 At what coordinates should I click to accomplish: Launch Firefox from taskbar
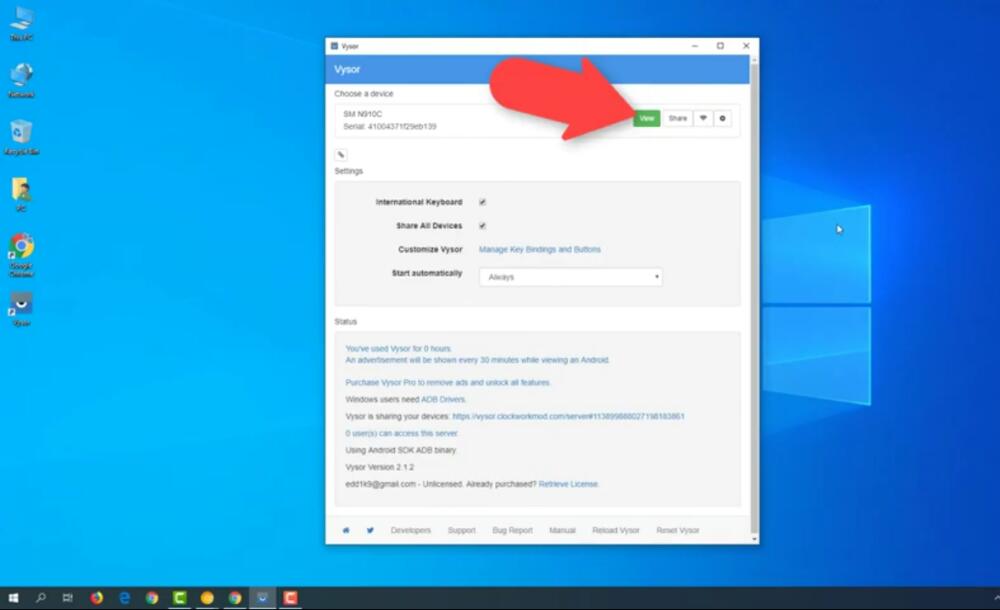pos(96,598)
